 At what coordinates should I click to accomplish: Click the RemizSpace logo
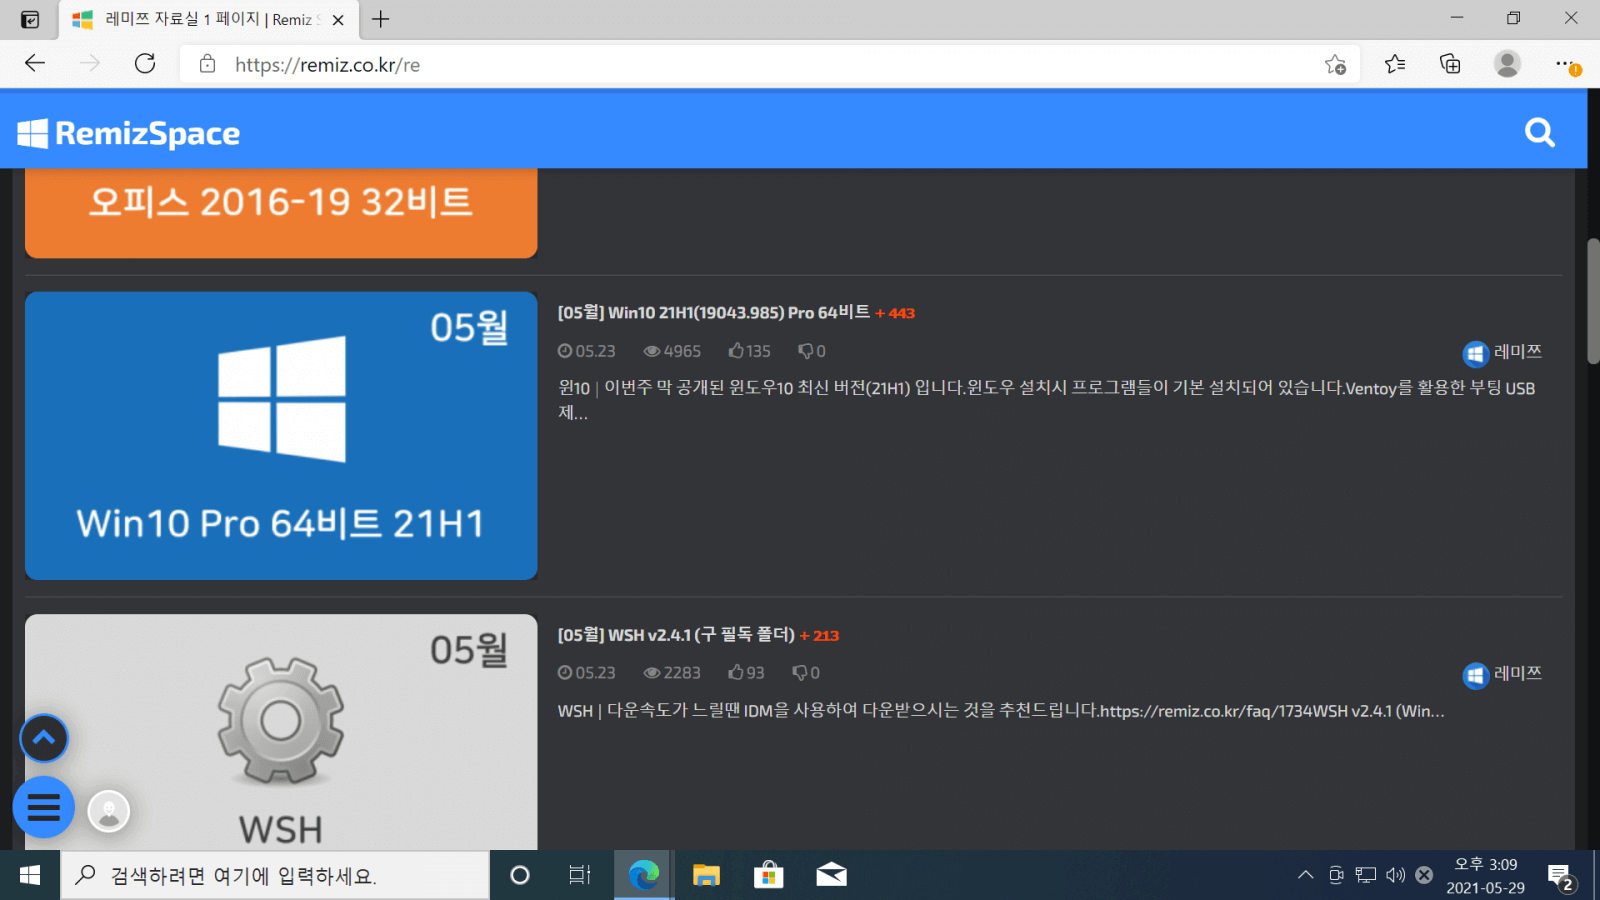[129, 133]
